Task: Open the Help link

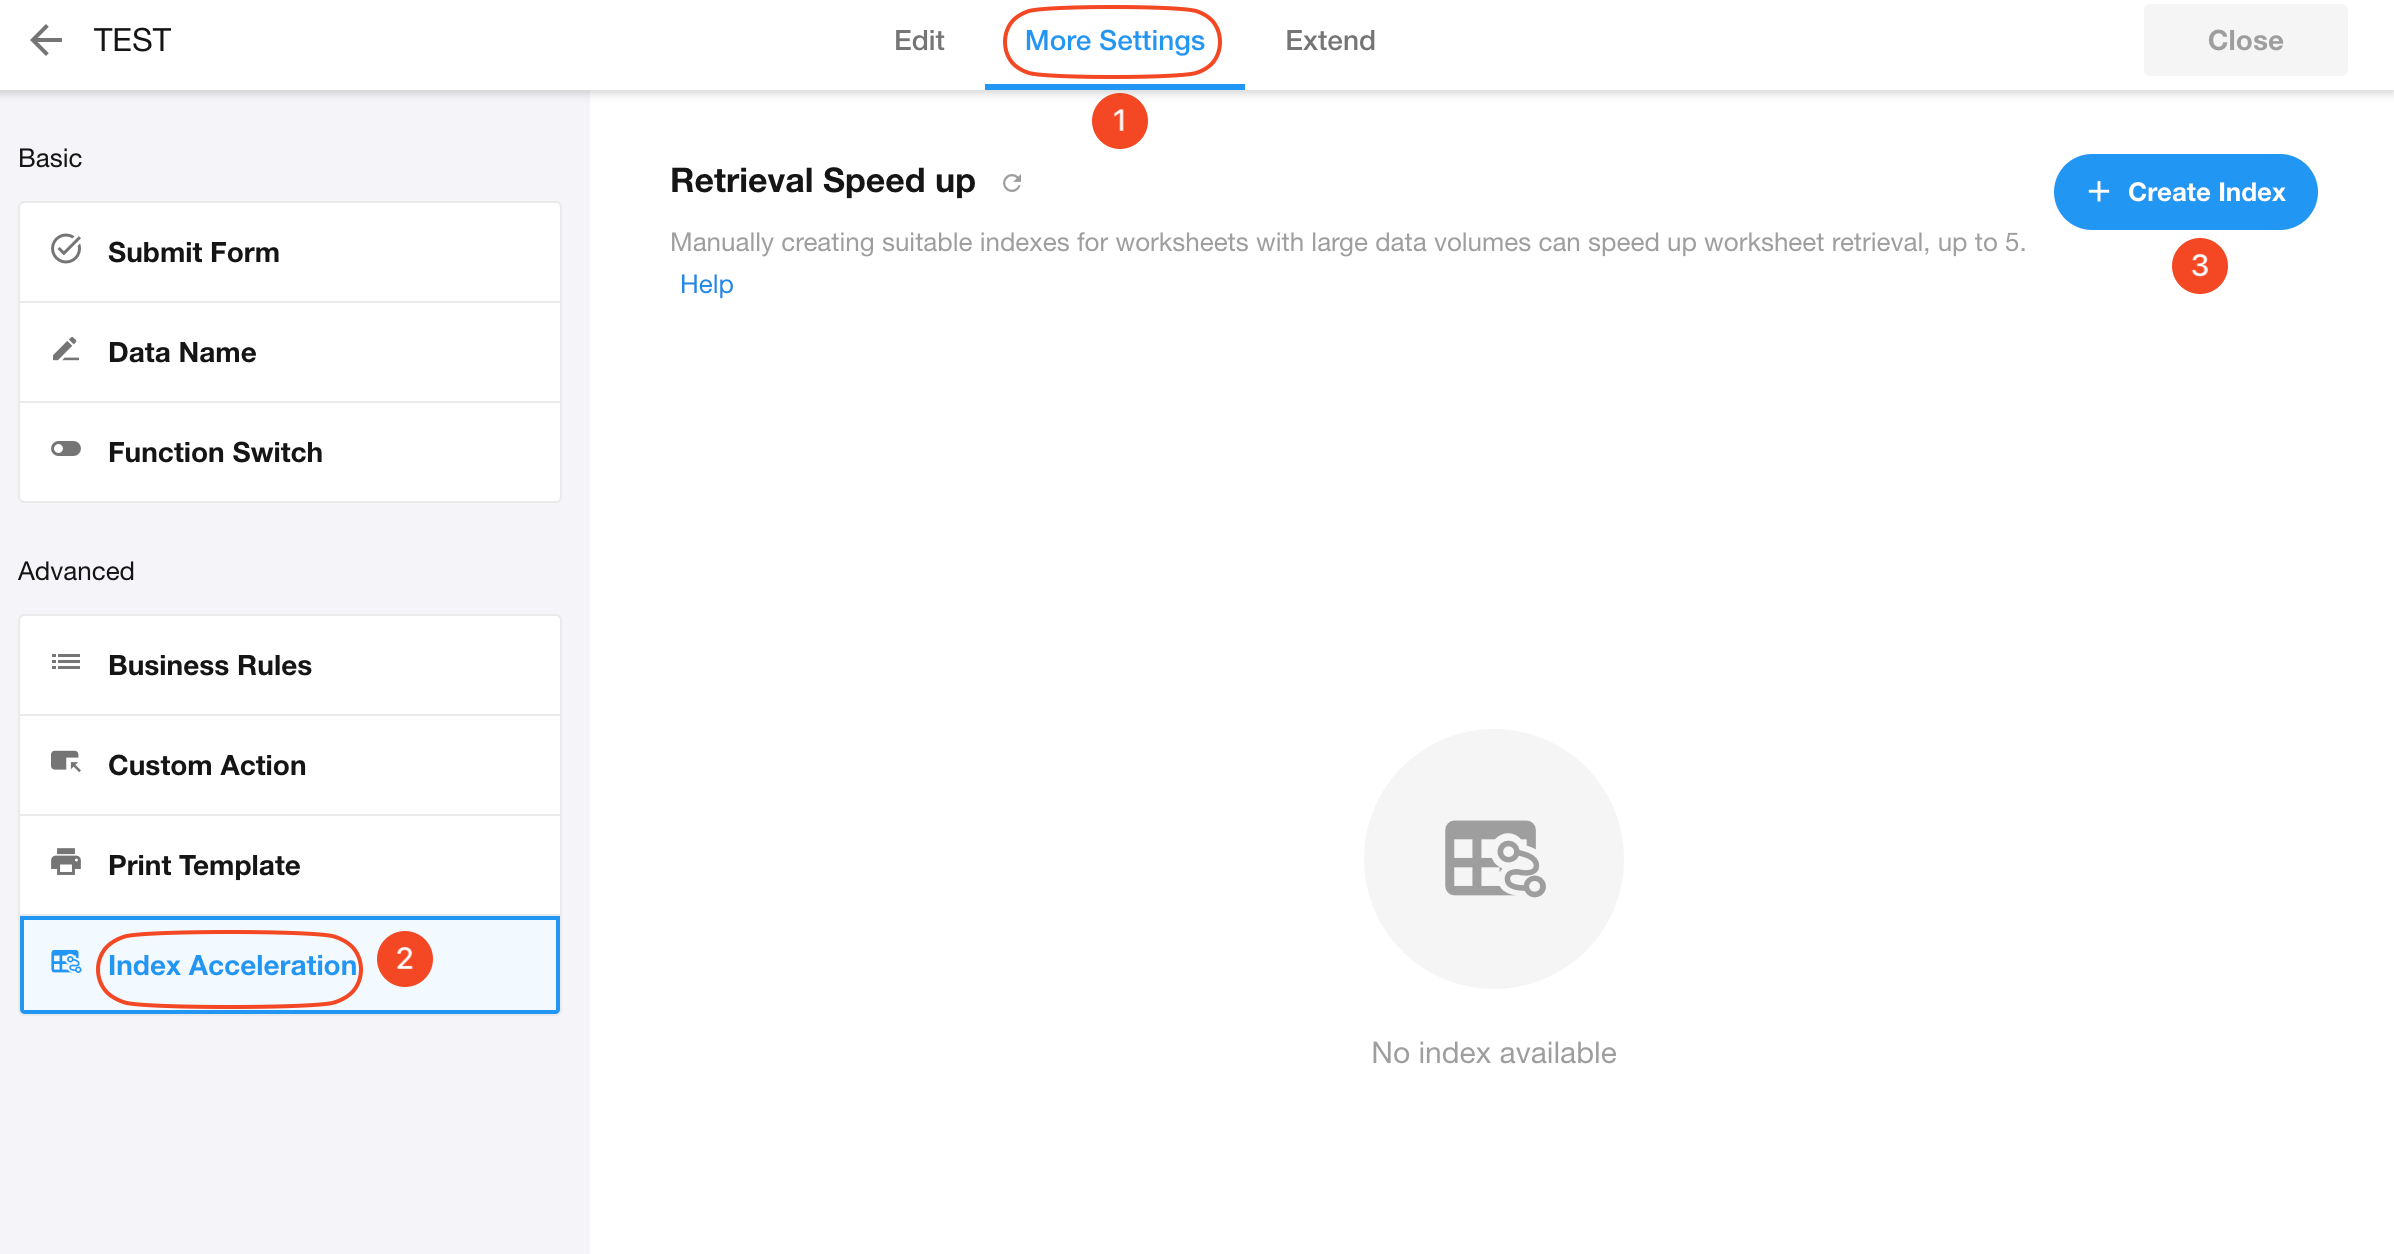Action: 706,285
